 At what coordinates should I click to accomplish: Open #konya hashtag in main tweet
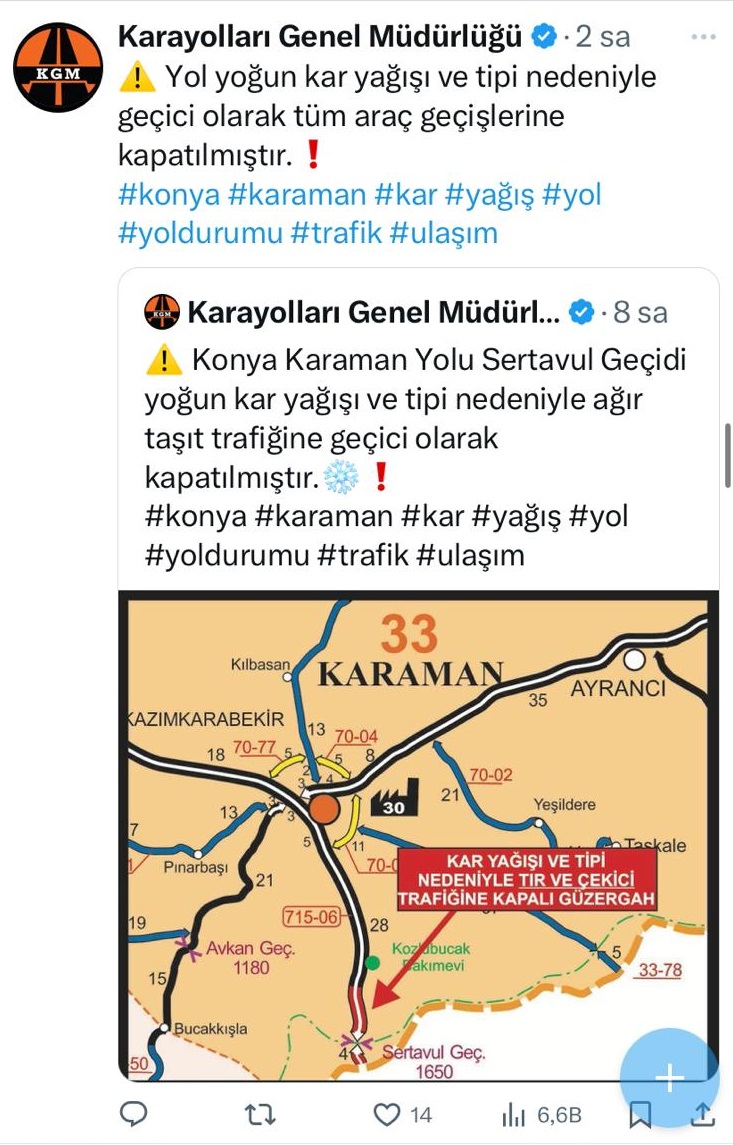point(169,194)
